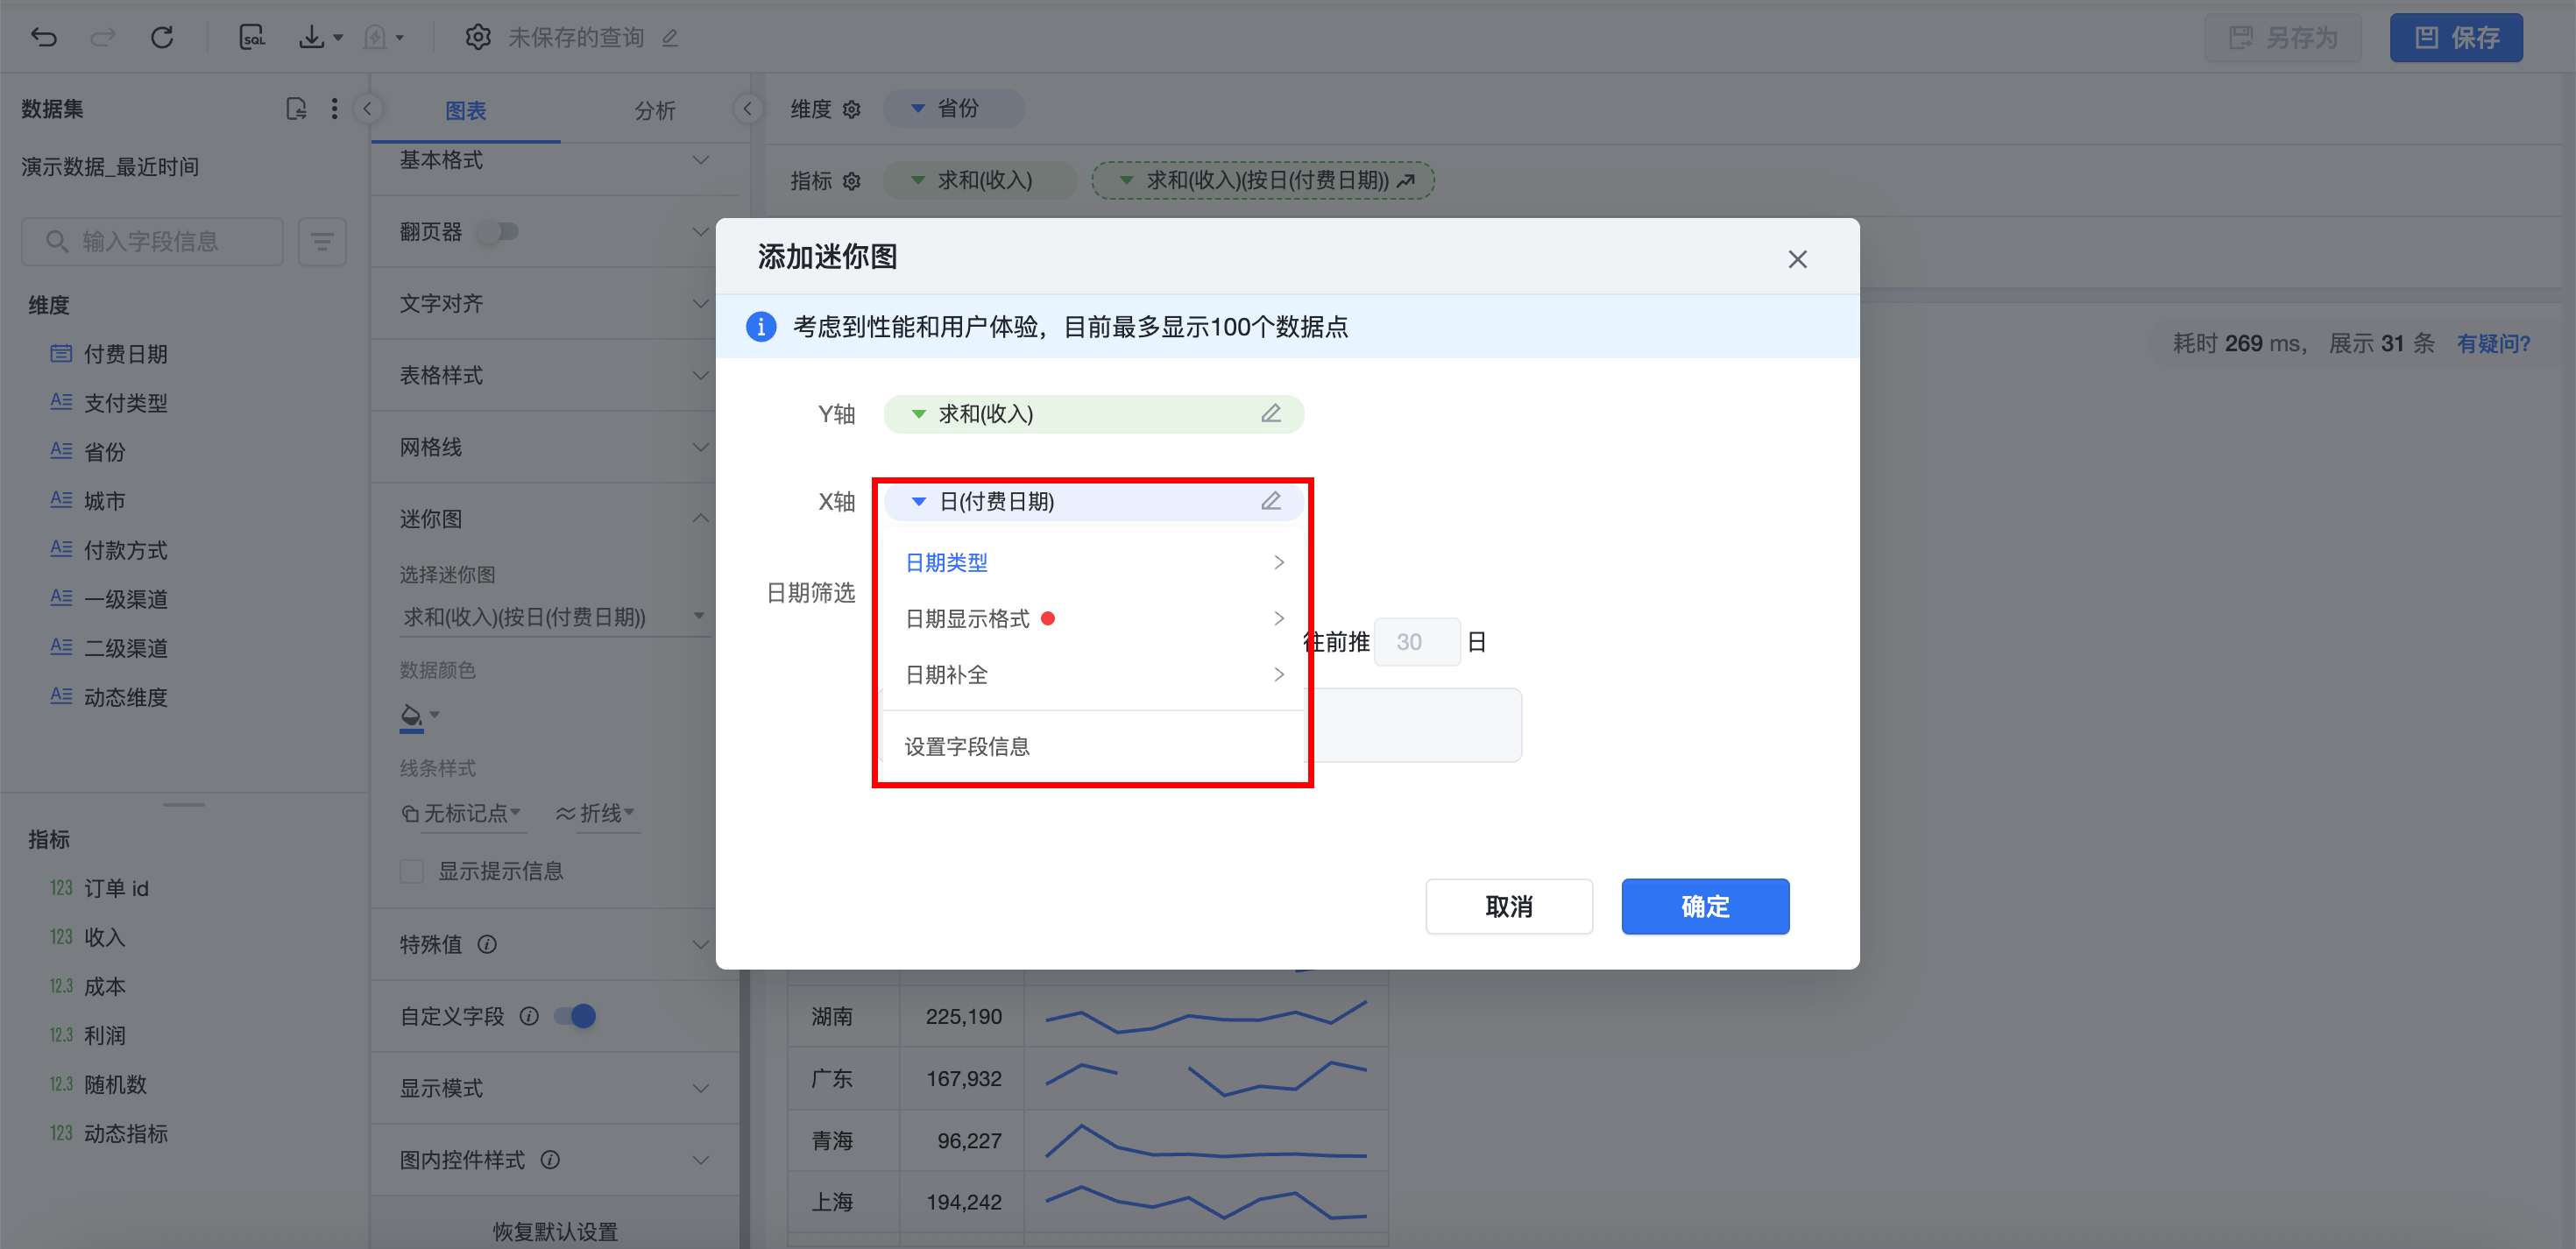The image size is (2576, 1249).
Task: Click the field filter icon beside search
Action: coord(322,242)
